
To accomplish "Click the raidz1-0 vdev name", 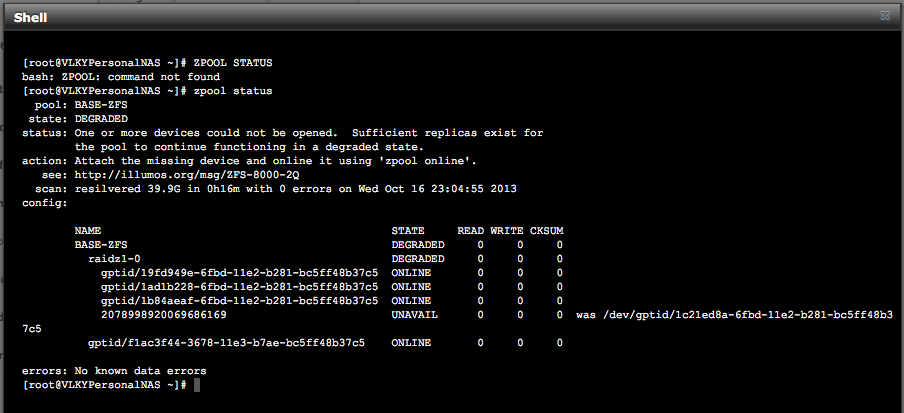I will (x=114, y=259).
